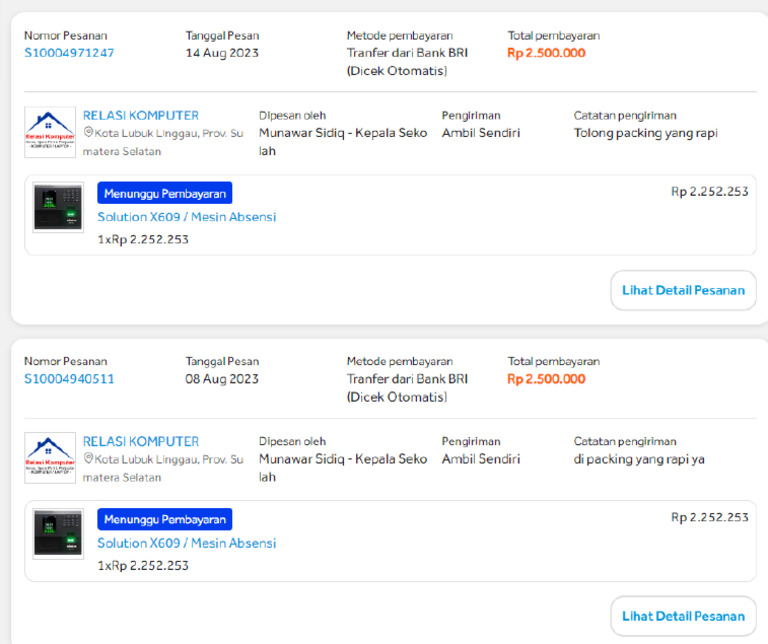768x644 pixels.
Task: Open Solution X609 product link in 08 Aug order
Action: point(186,543)
